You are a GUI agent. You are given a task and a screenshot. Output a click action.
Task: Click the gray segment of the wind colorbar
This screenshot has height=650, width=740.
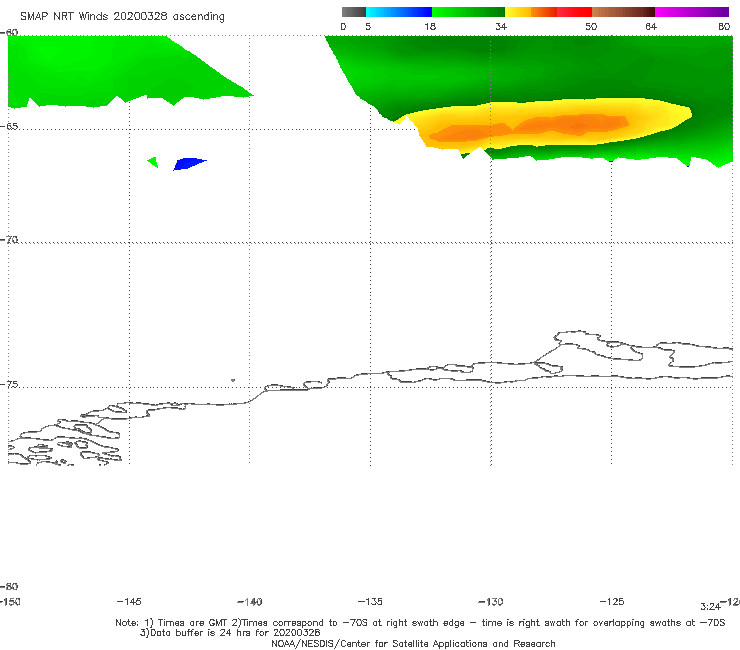point(354,12)
